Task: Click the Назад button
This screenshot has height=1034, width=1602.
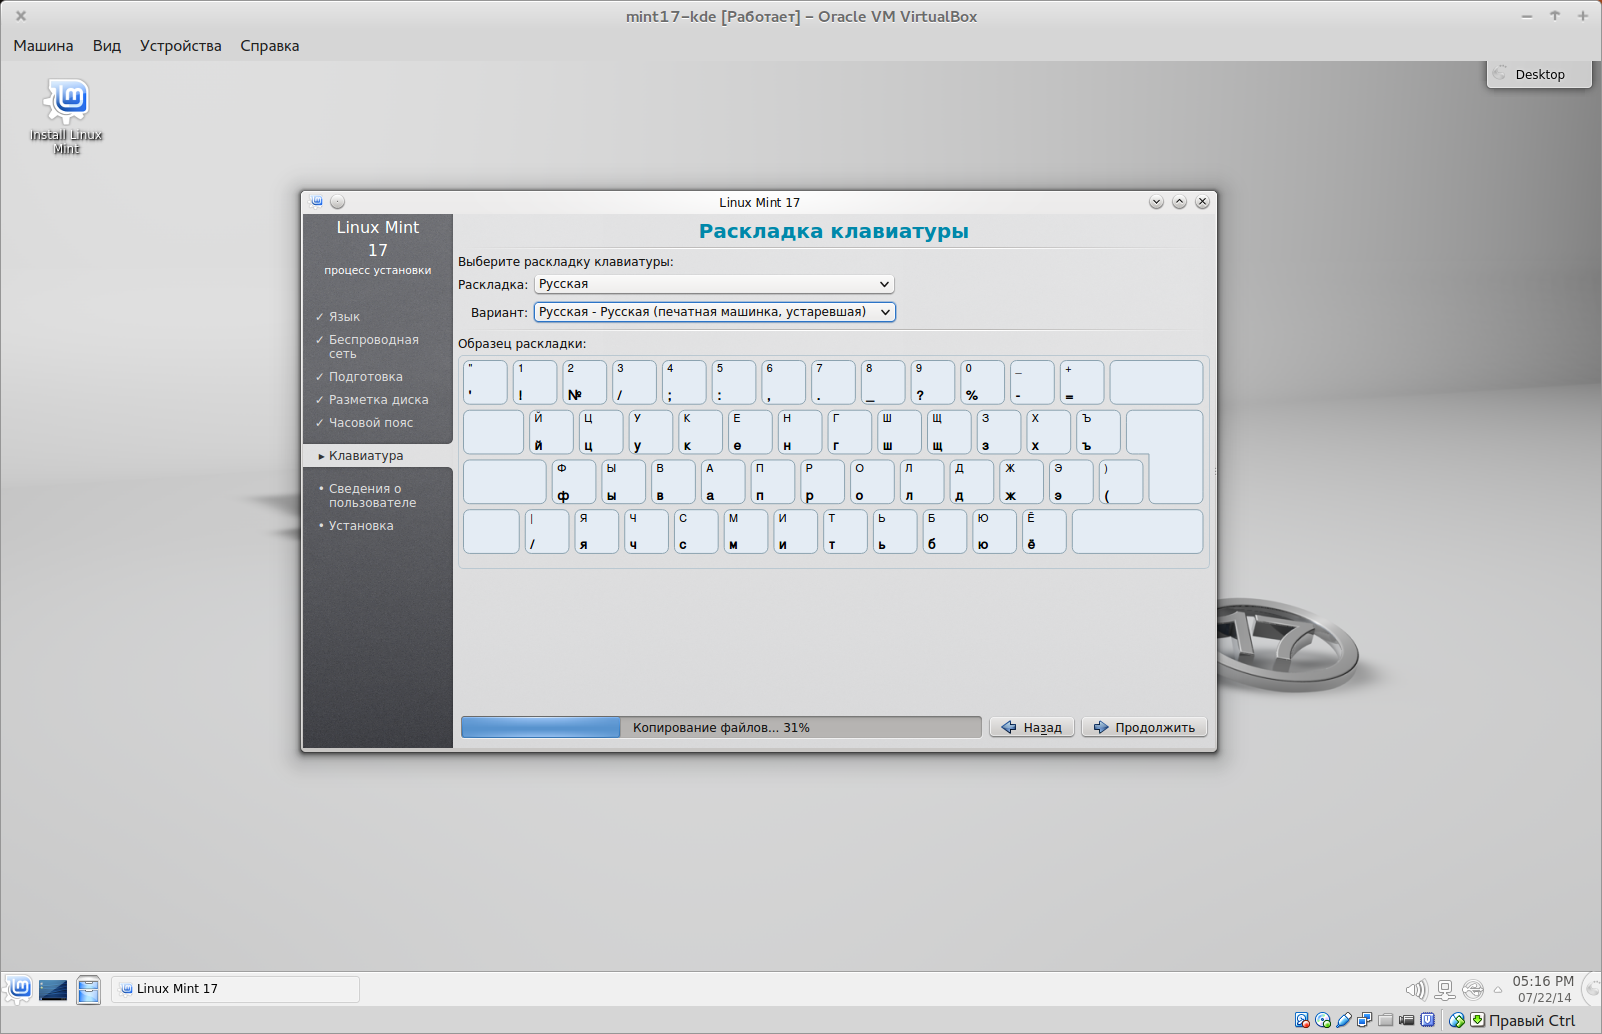Action: [1032, 727]
